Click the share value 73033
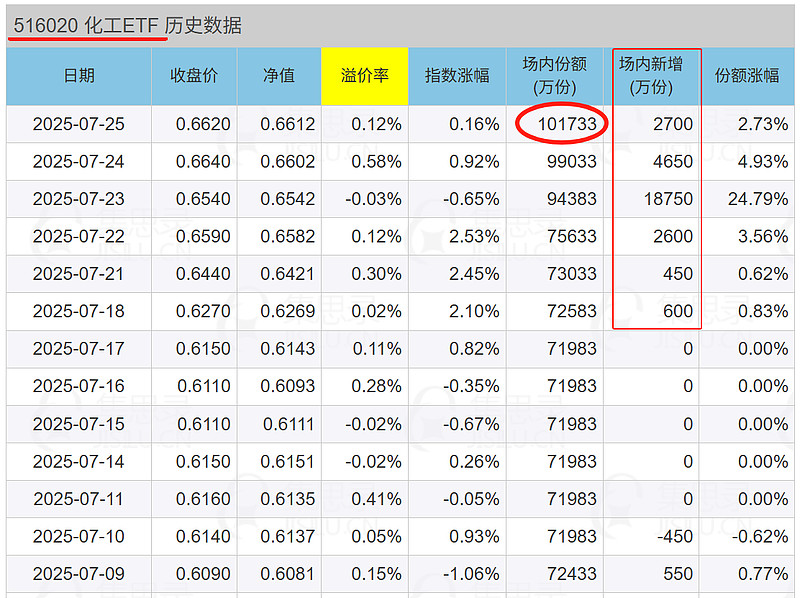The height and width of the screenshot is (598, 800). point(571,274)
